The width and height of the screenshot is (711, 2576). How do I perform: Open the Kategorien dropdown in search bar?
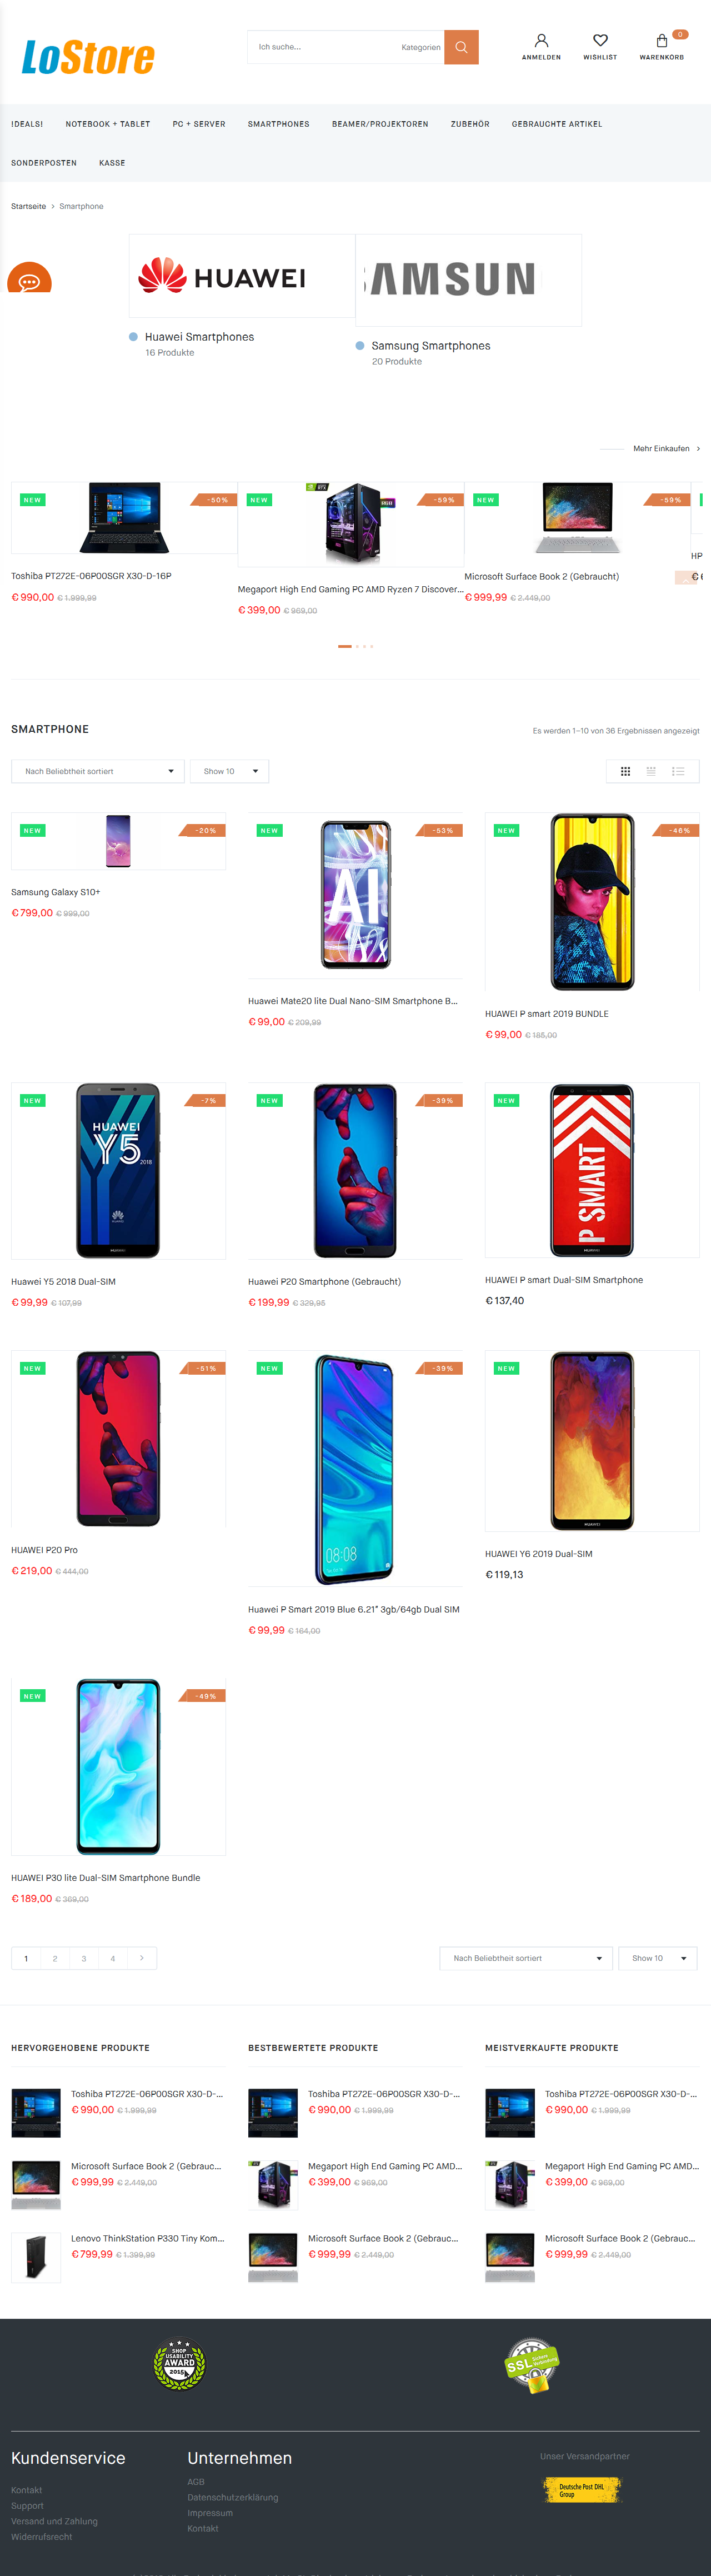(x=420, y=47)
